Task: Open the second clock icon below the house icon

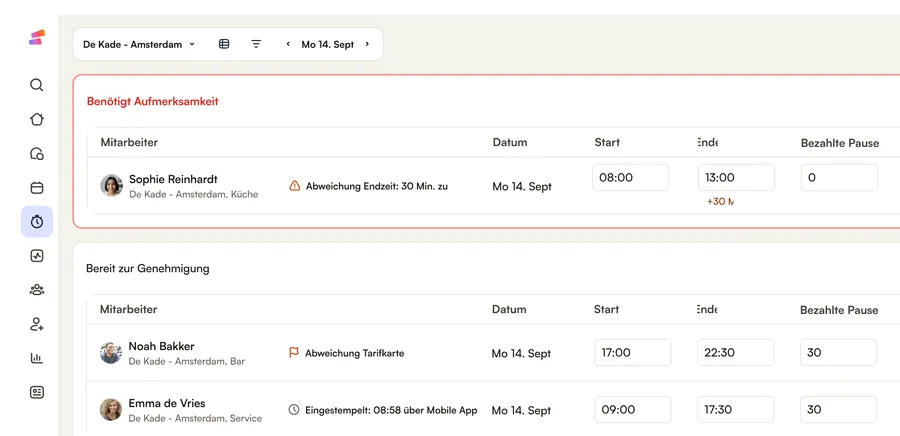Action: (x=37, y=153)
